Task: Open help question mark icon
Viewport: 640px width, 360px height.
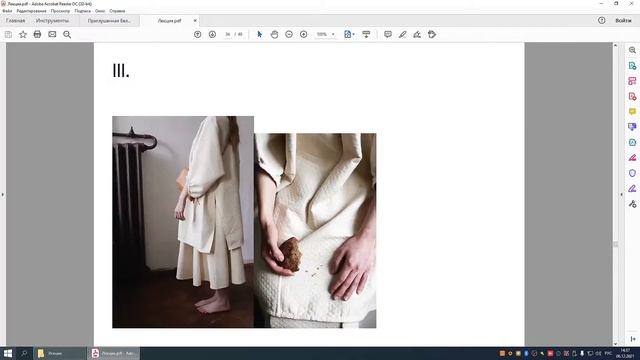Action: click(602, 20)
